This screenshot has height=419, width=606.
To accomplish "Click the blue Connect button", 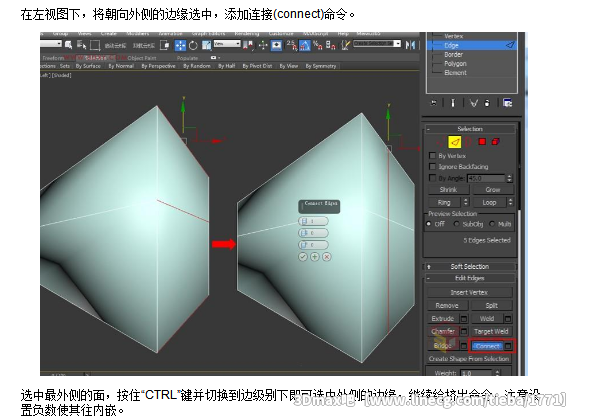I will click(487, 346).
